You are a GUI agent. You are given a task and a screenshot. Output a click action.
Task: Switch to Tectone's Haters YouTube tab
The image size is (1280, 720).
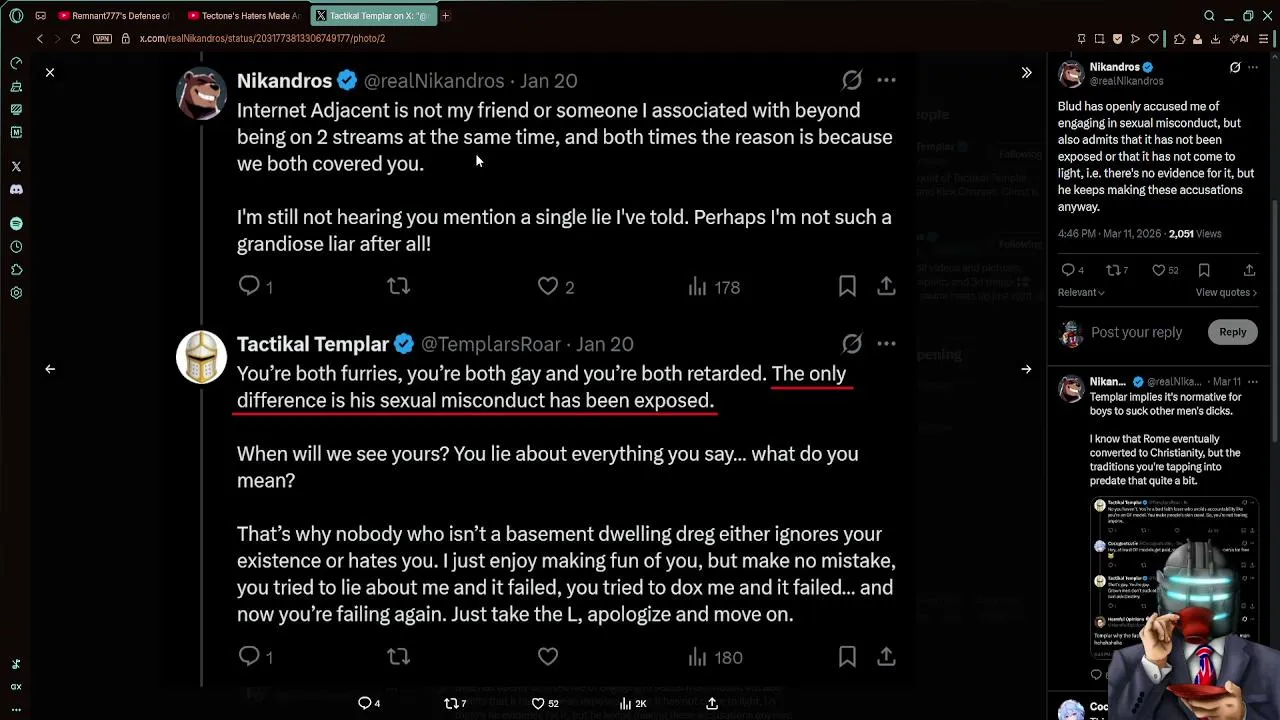pyautogui.click(x=244, y=16)
